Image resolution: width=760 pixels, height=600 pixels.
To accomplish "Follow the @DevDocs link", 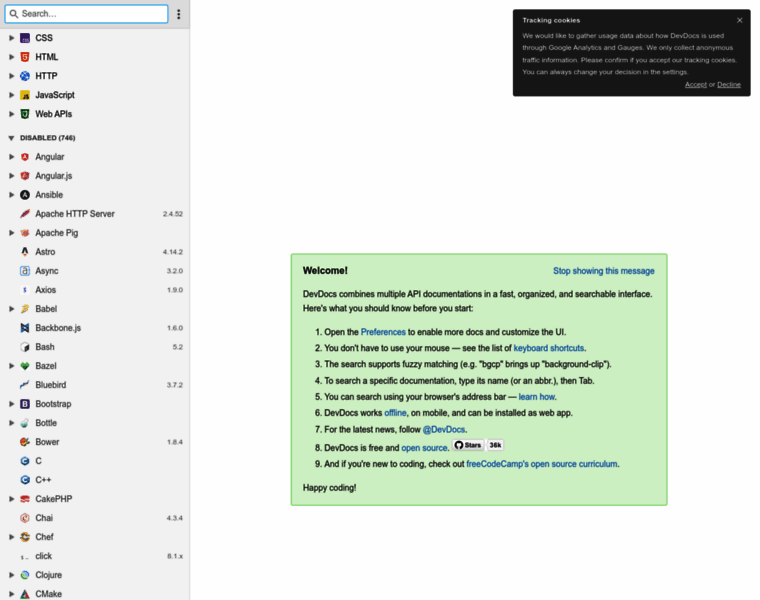I will coord(443,429).
